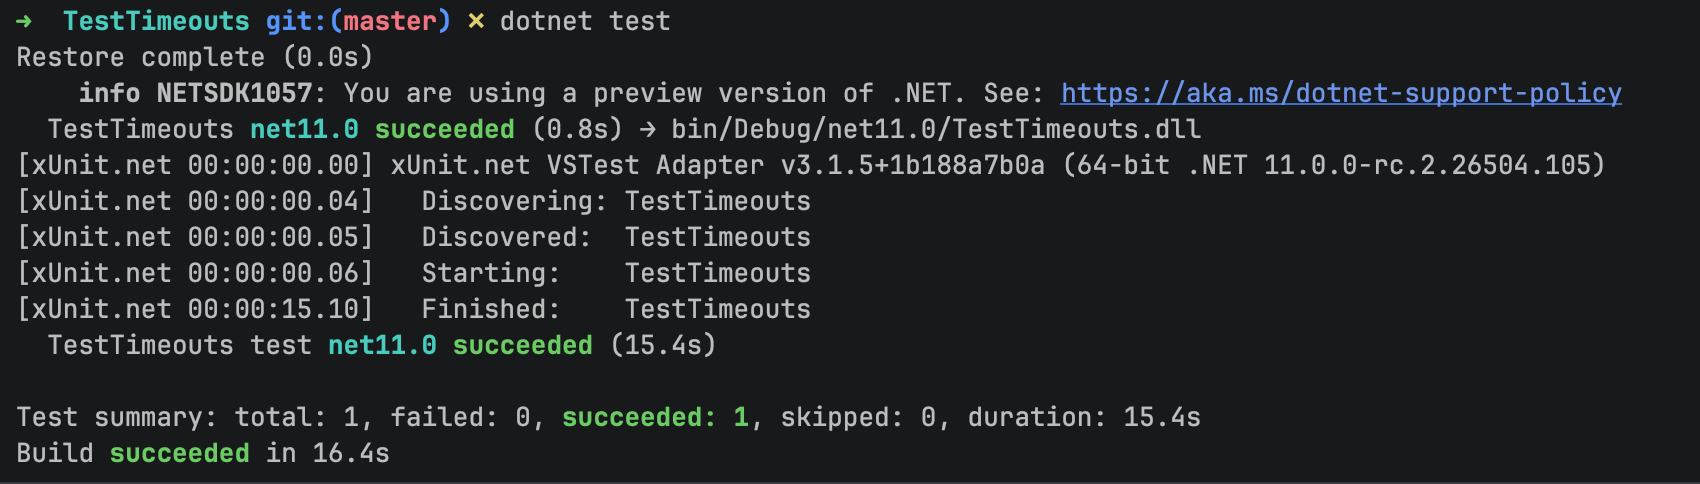
Task: Open the aka.ms dotnet-support-policy link
Action: pyautogui.click(x=1341, y=93)
